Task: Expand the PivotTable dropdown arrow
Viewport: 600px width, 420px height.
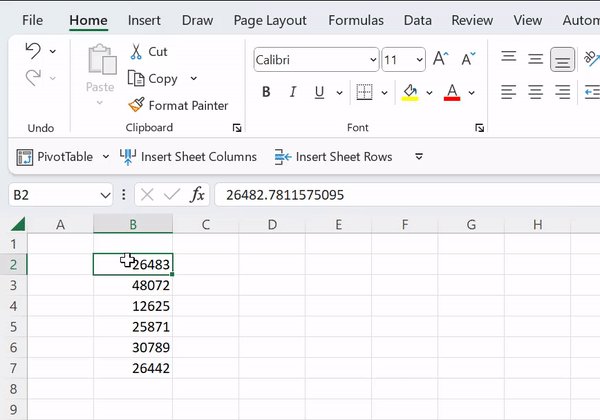Action: [106, 157]
